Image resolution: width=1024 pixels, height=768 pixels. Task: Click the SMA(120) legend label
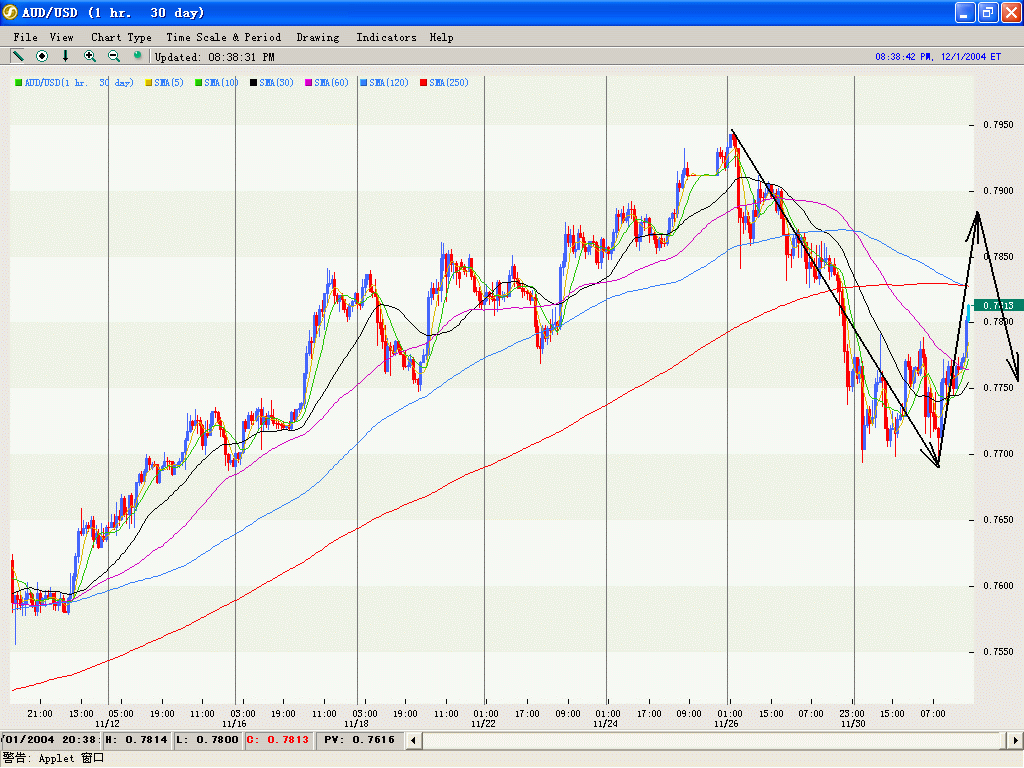pyautogui.click(x=389, y=83)
